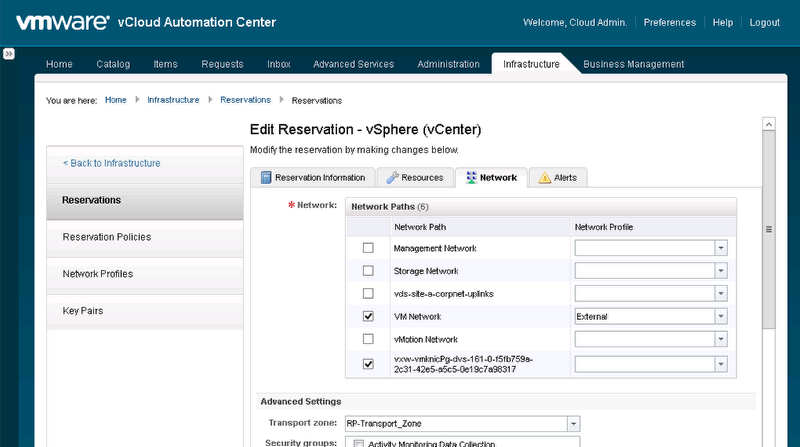Click the Home breadcrumb link
800x447 pixels.
tap(116, 100)
